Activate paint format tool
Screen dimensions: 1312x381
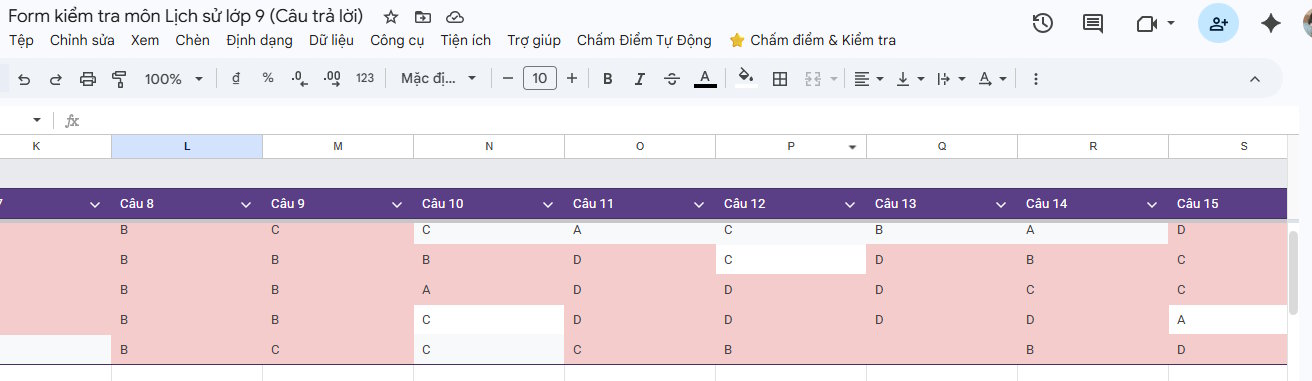119,78
